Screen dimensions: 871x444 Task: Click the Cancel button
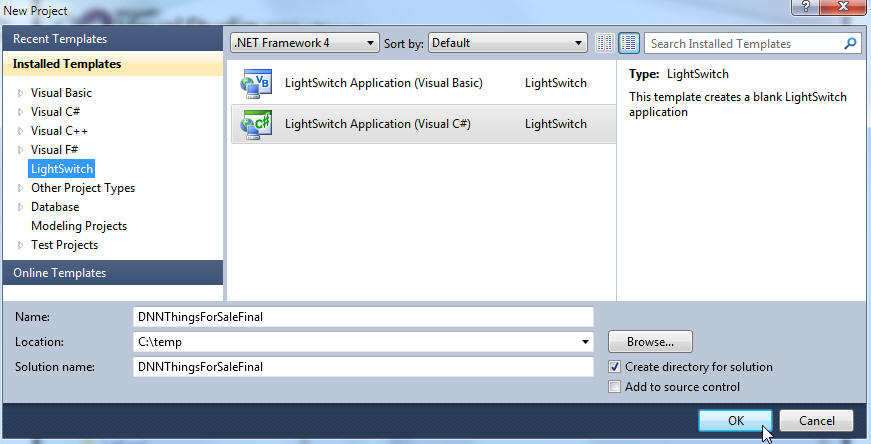(x=817, y=421)
